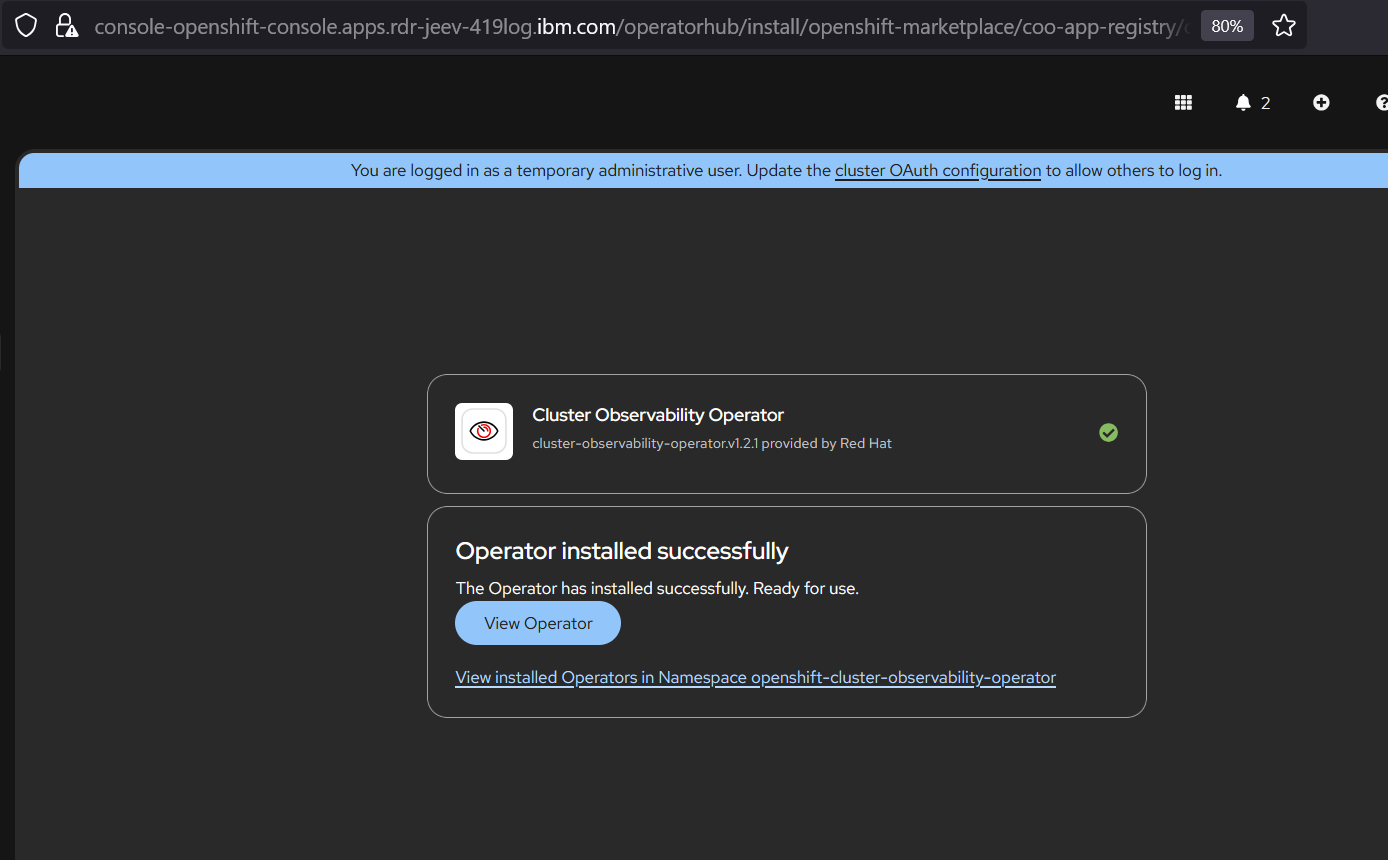Click the plus import icon
This screenshot has width=1388, height=860.
pyautogui.click(x=1321, y=102)
